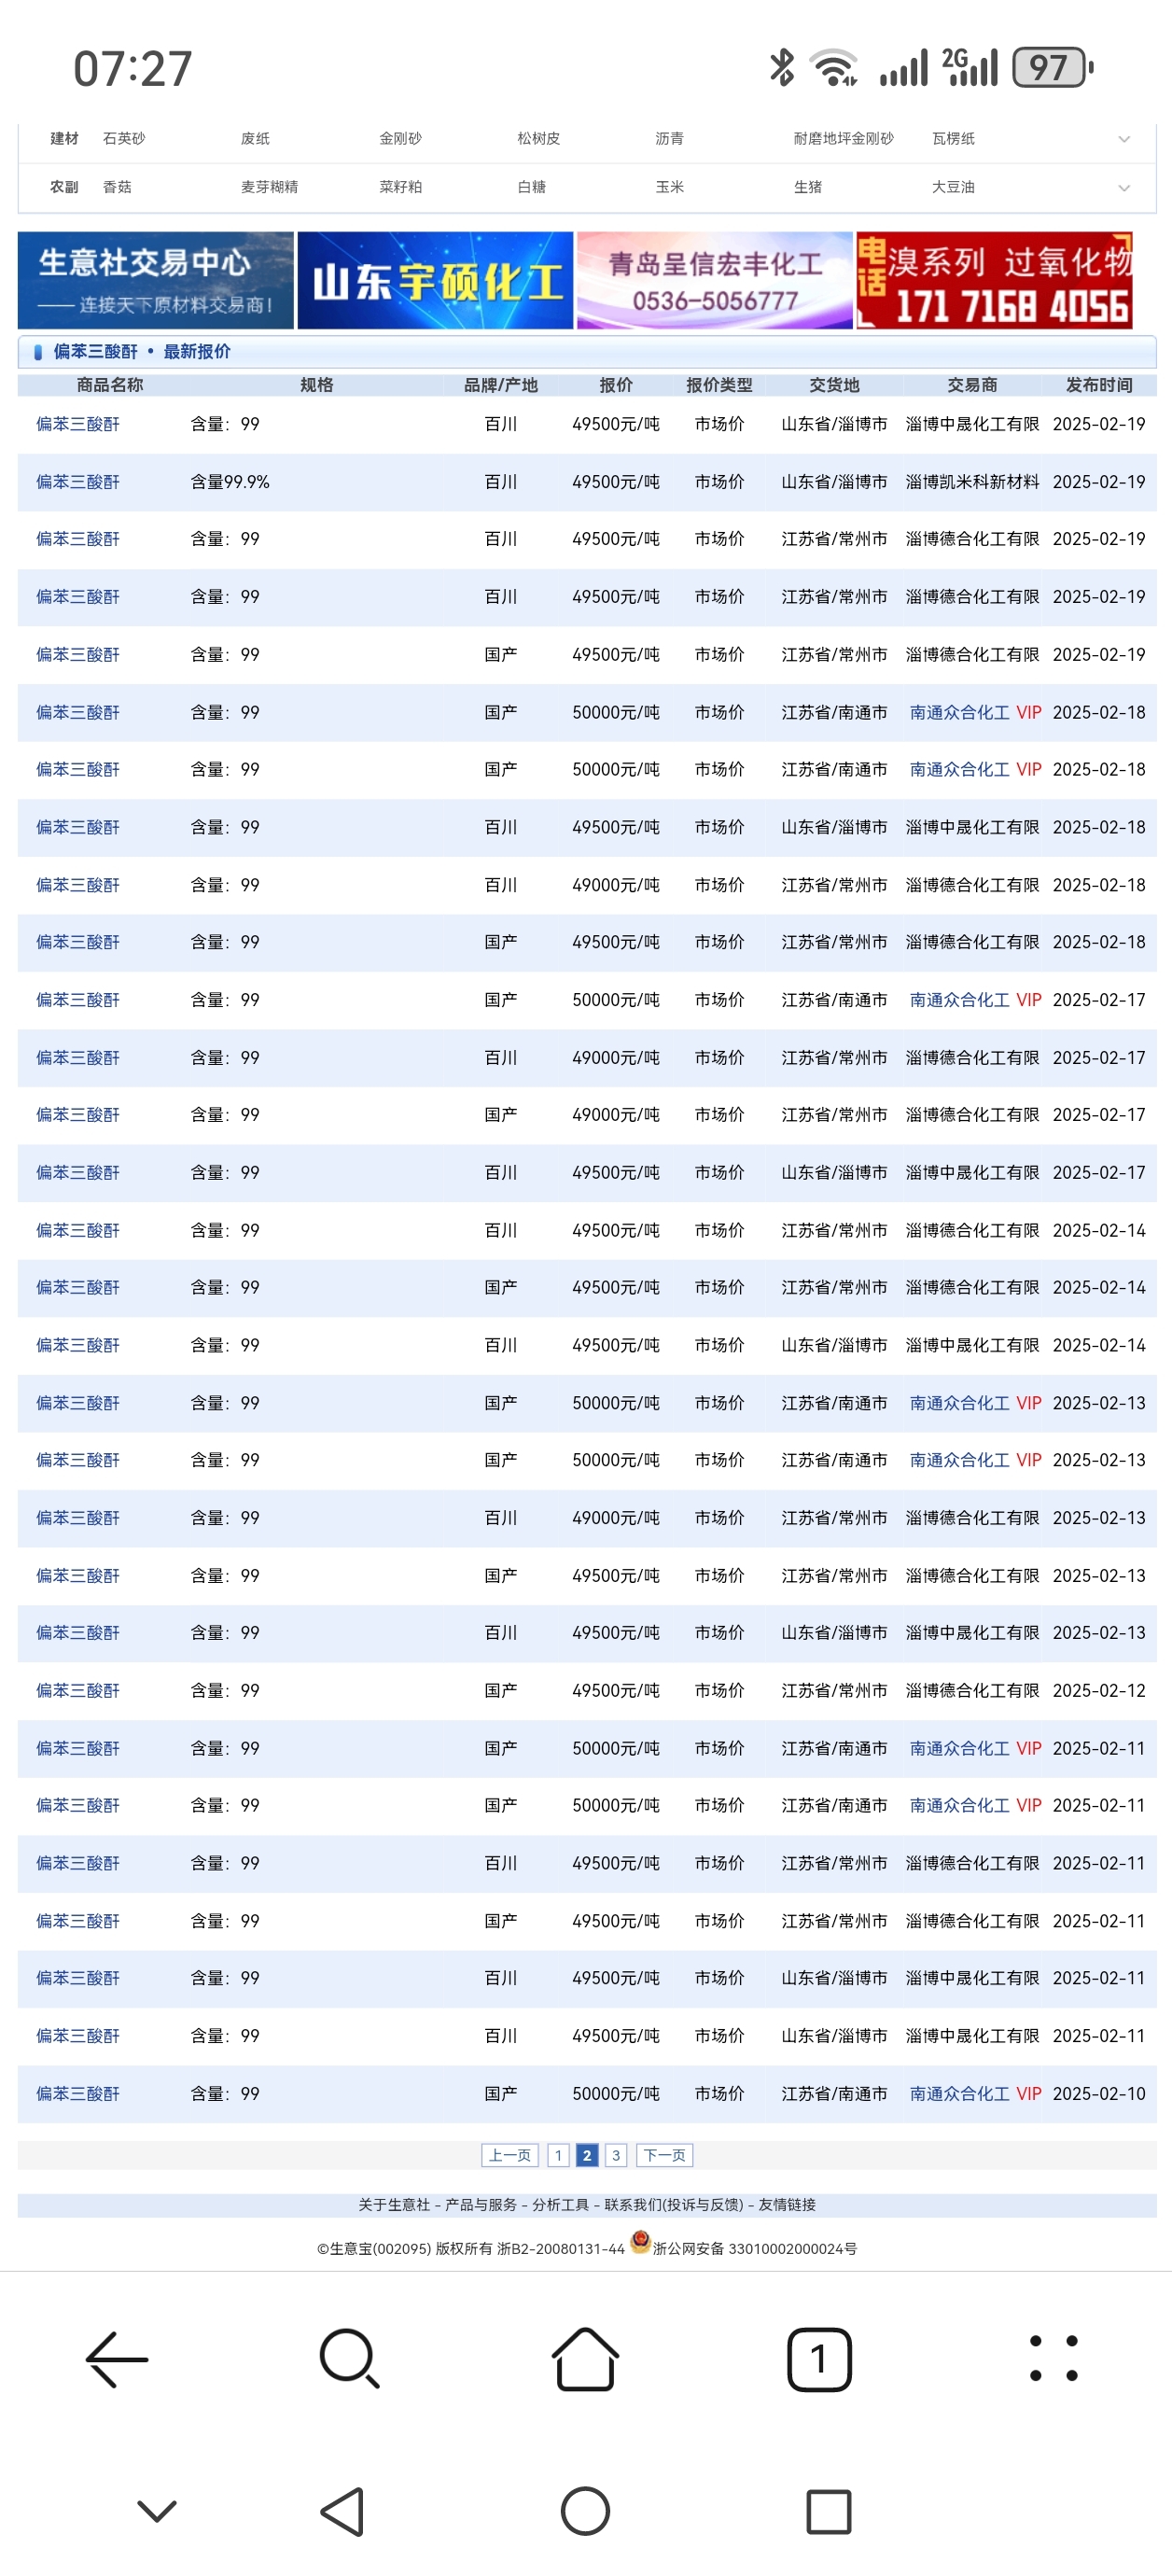Image resolution: width=1172 pixels, height=2576 pixels.
Task: Open 废纸 category link
Action: point(255,139)
